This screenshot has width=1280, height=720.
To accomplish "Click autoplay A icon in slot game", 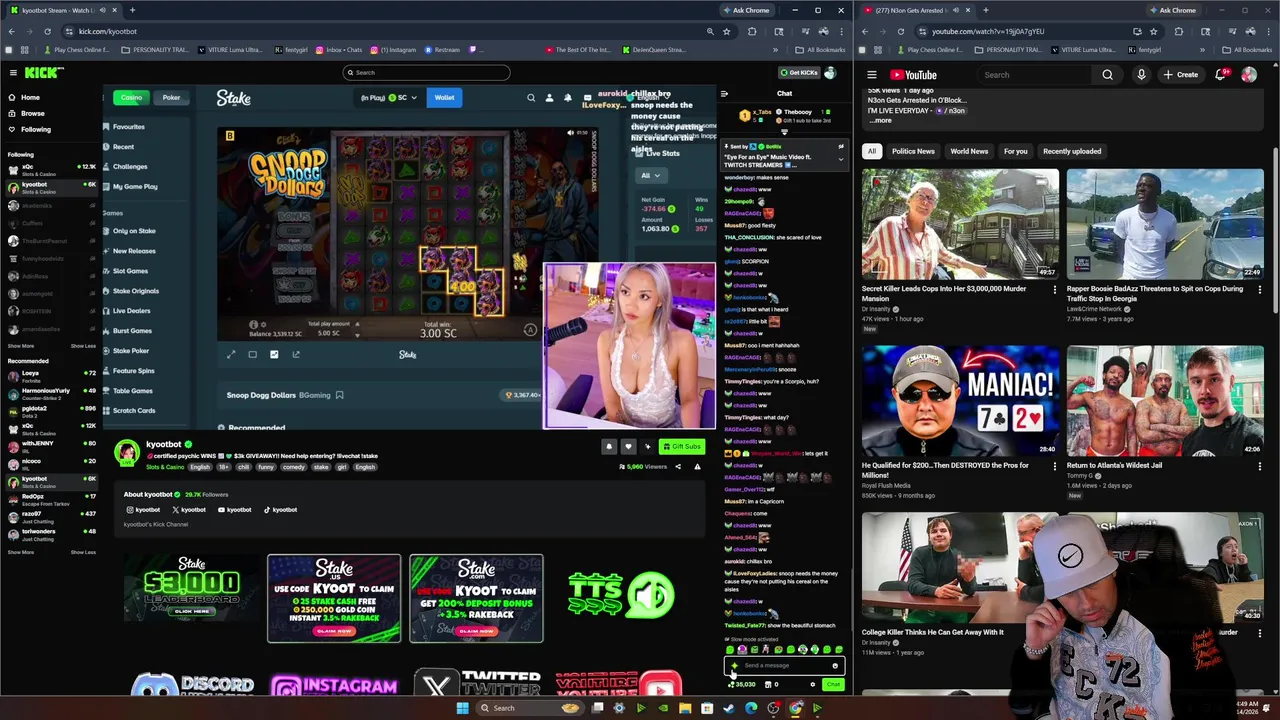I will 530,329.
